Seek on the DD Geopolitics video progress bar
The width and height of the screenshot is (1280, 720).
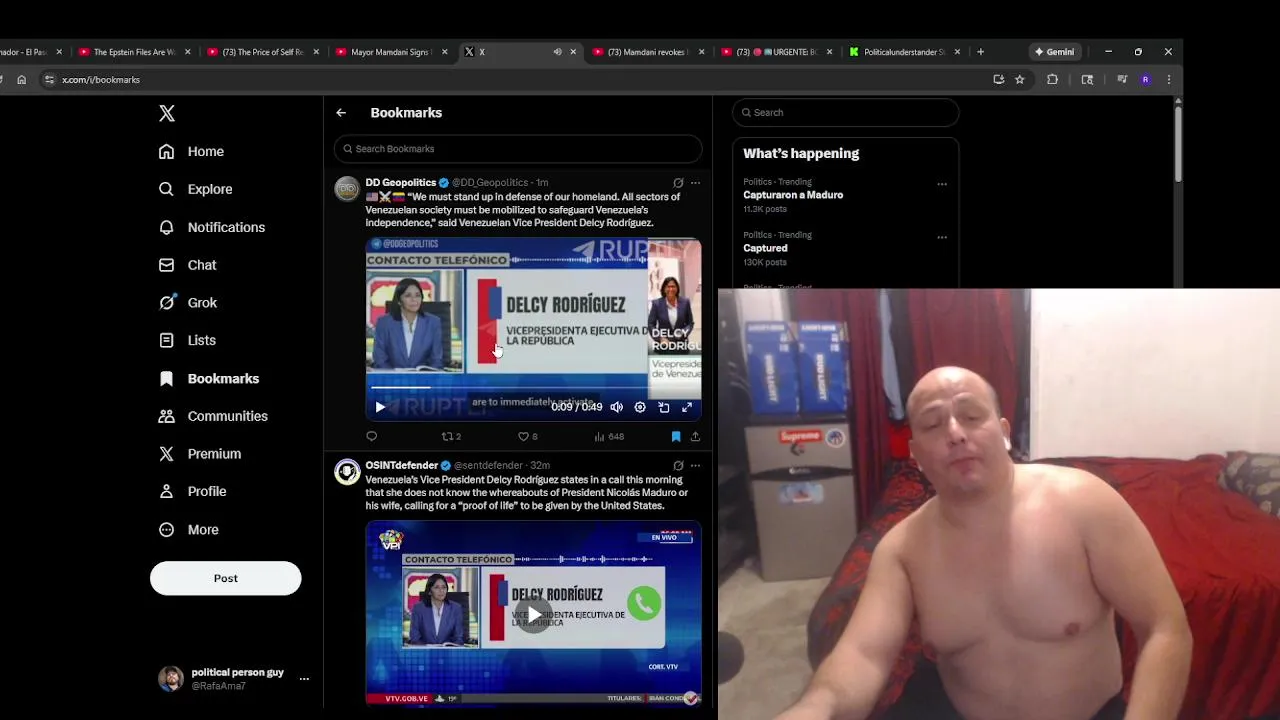[533, 387]
